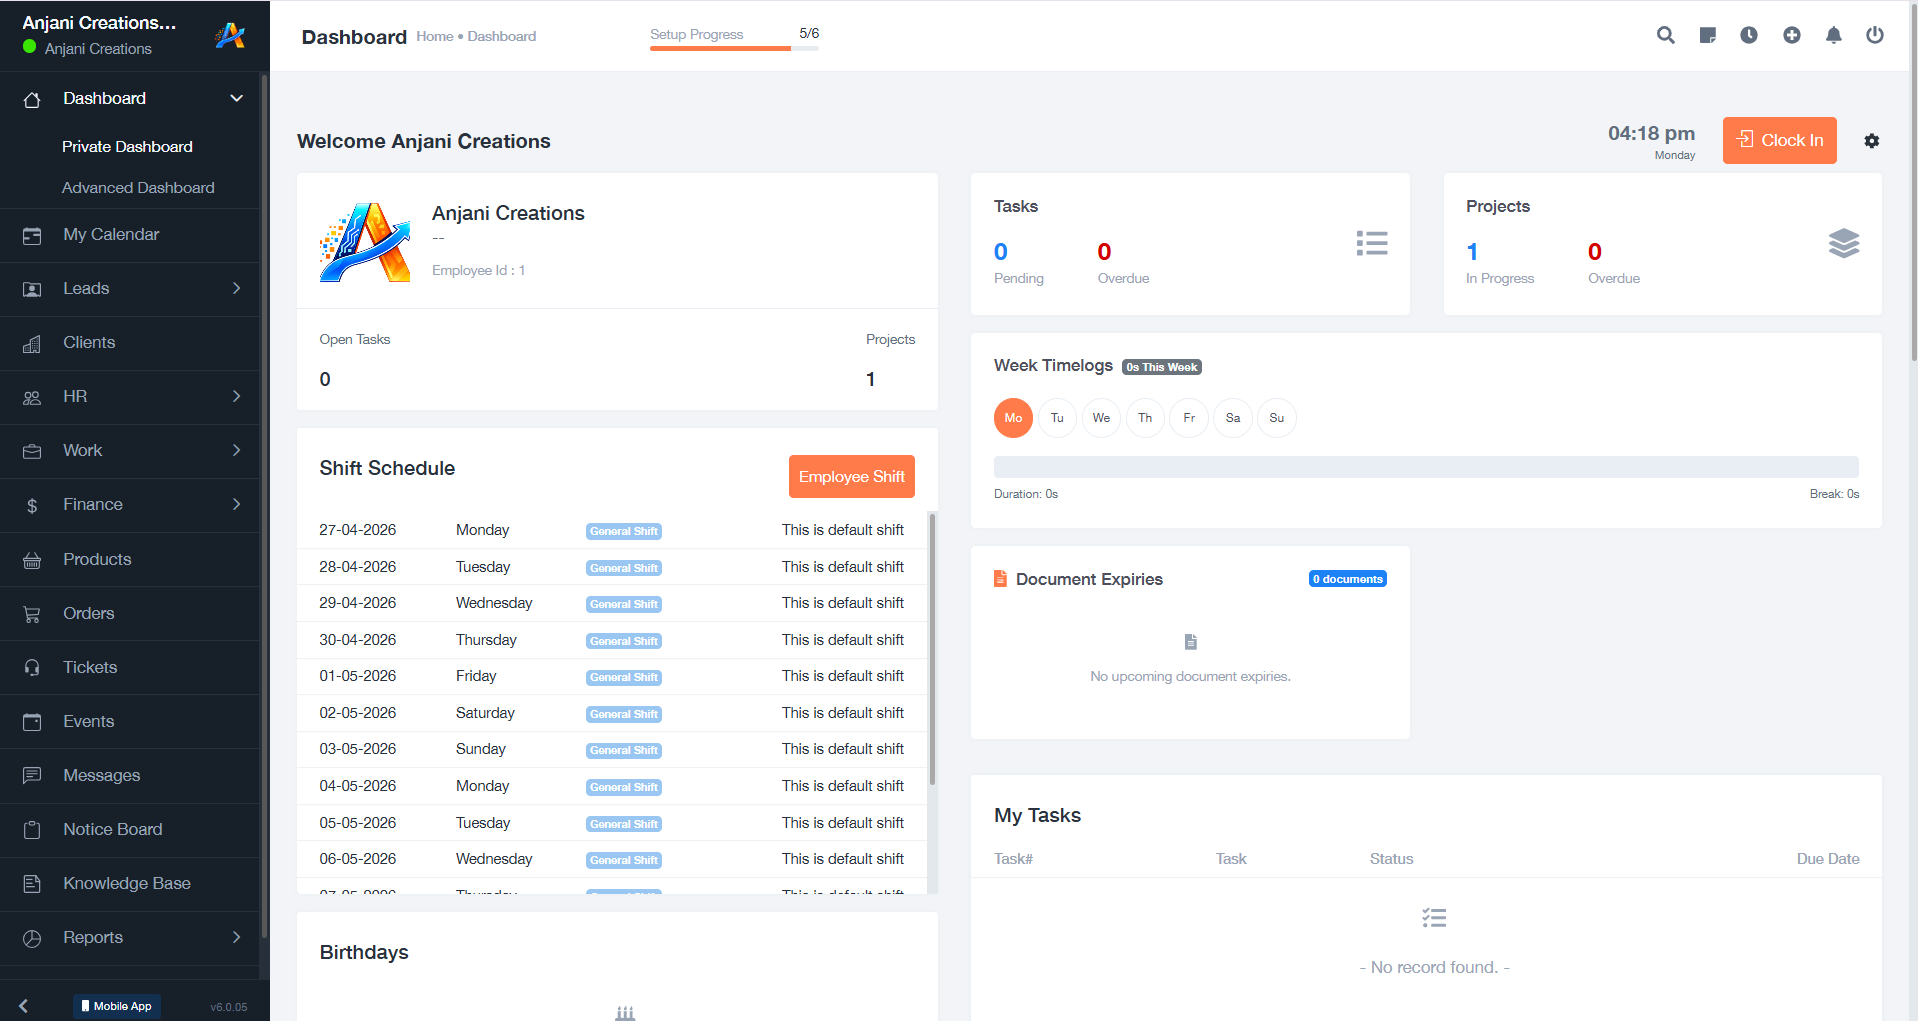Open the notifications bell
The image size is (1918, 1021).
(x=1833, y=35)
